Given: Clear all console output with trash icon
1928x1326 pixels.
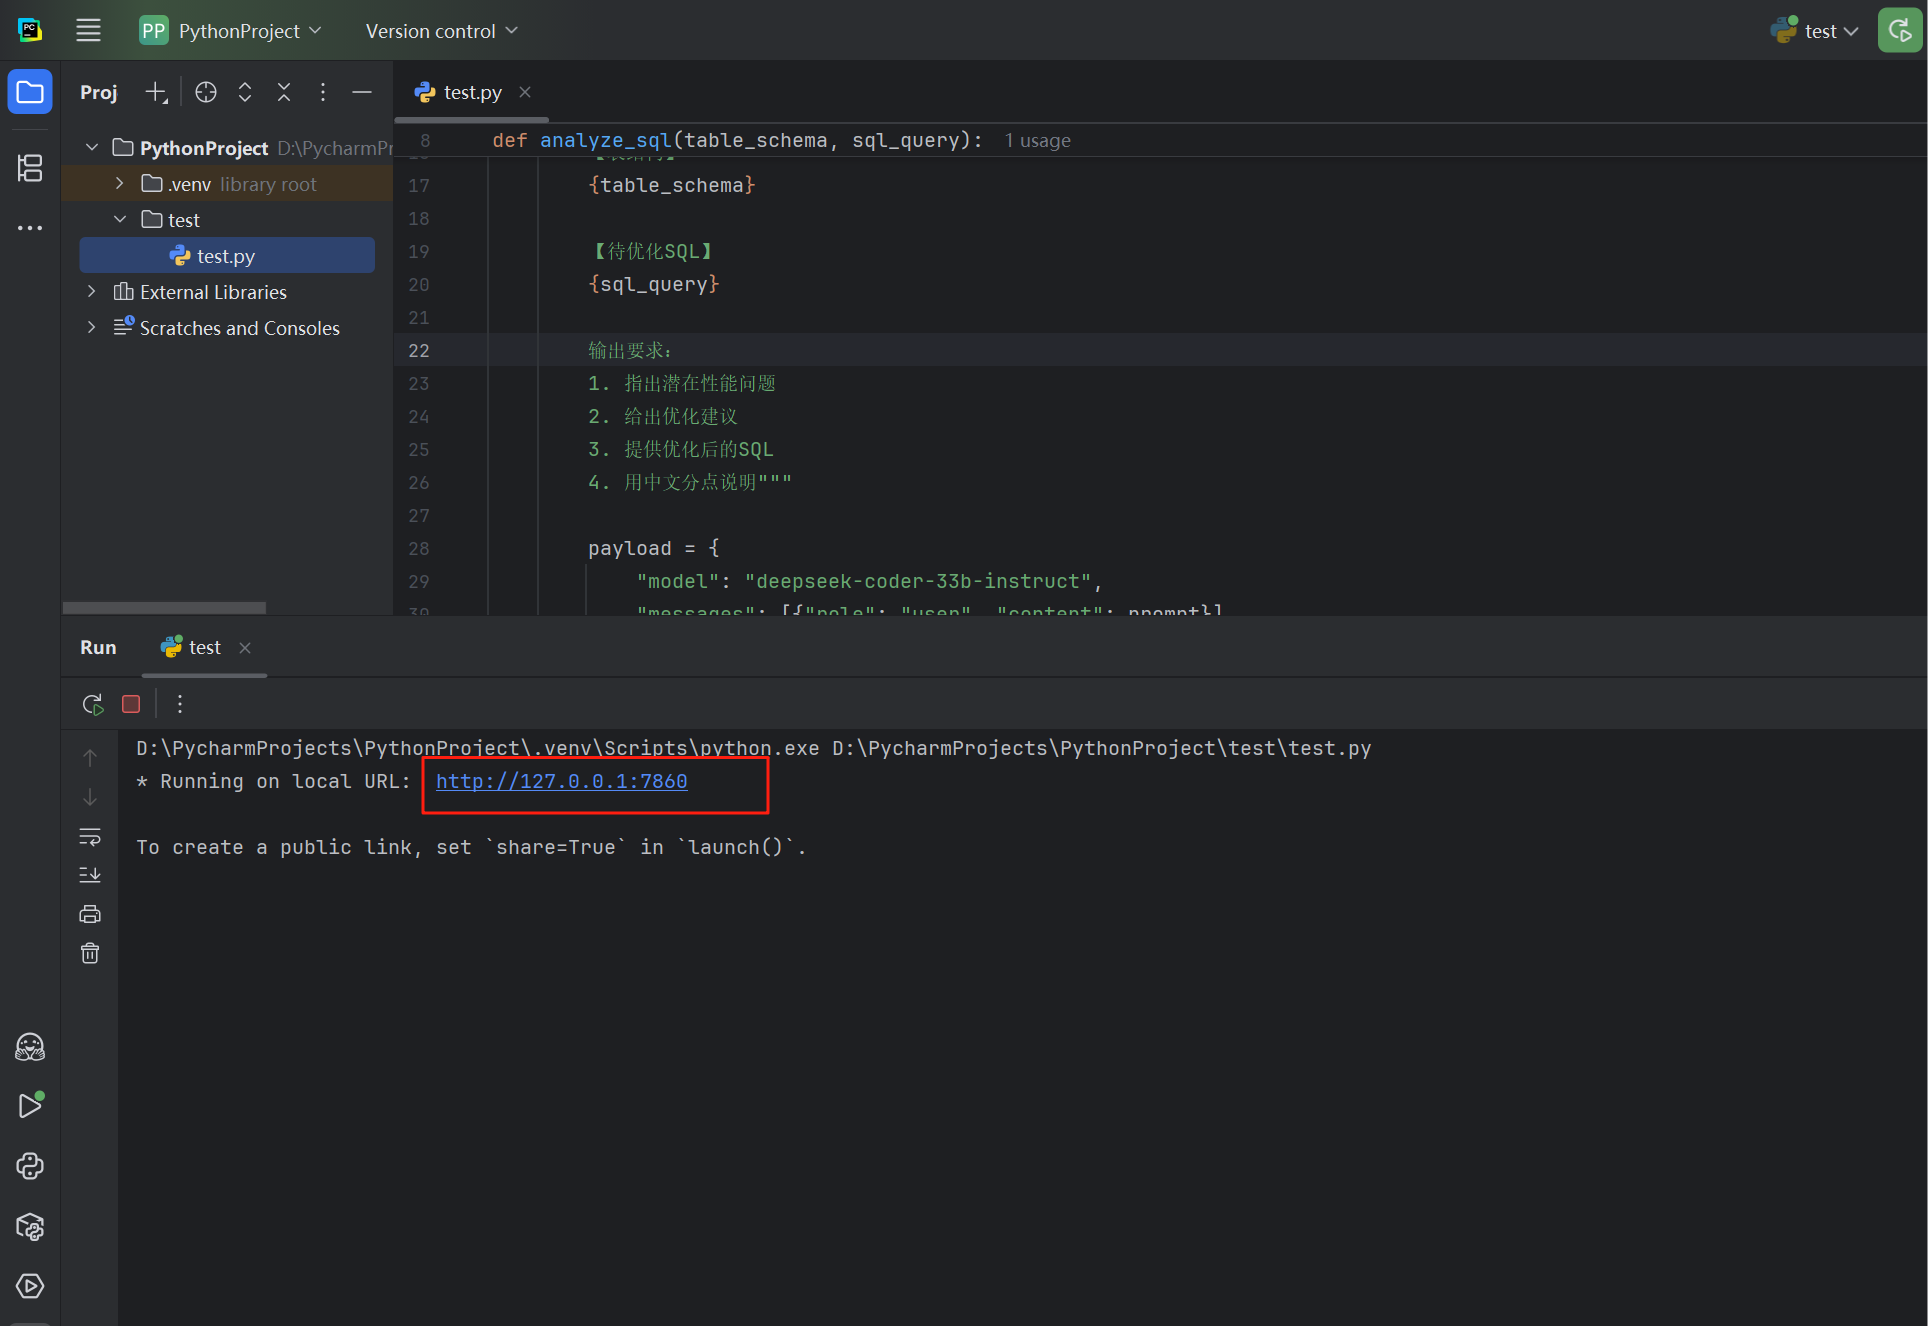Looking at the screenshot, I should point(90,953).
